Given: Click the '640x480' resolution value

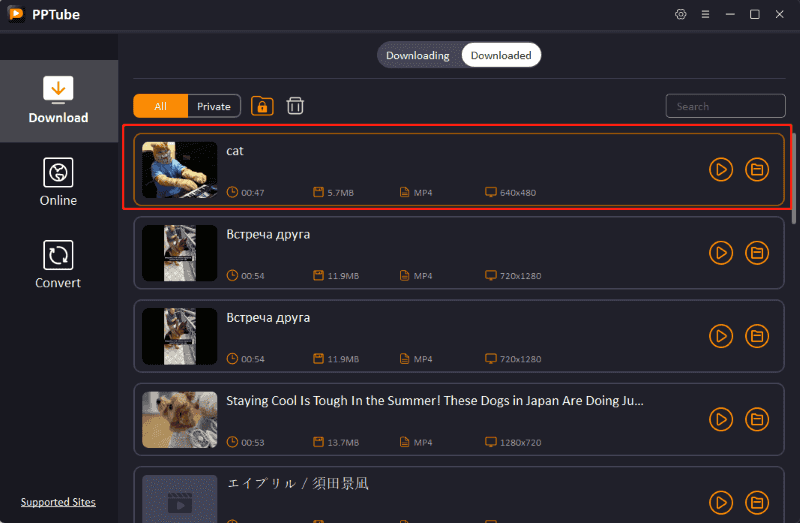Looking at the screenshot, I should click(x=518, y=193).
